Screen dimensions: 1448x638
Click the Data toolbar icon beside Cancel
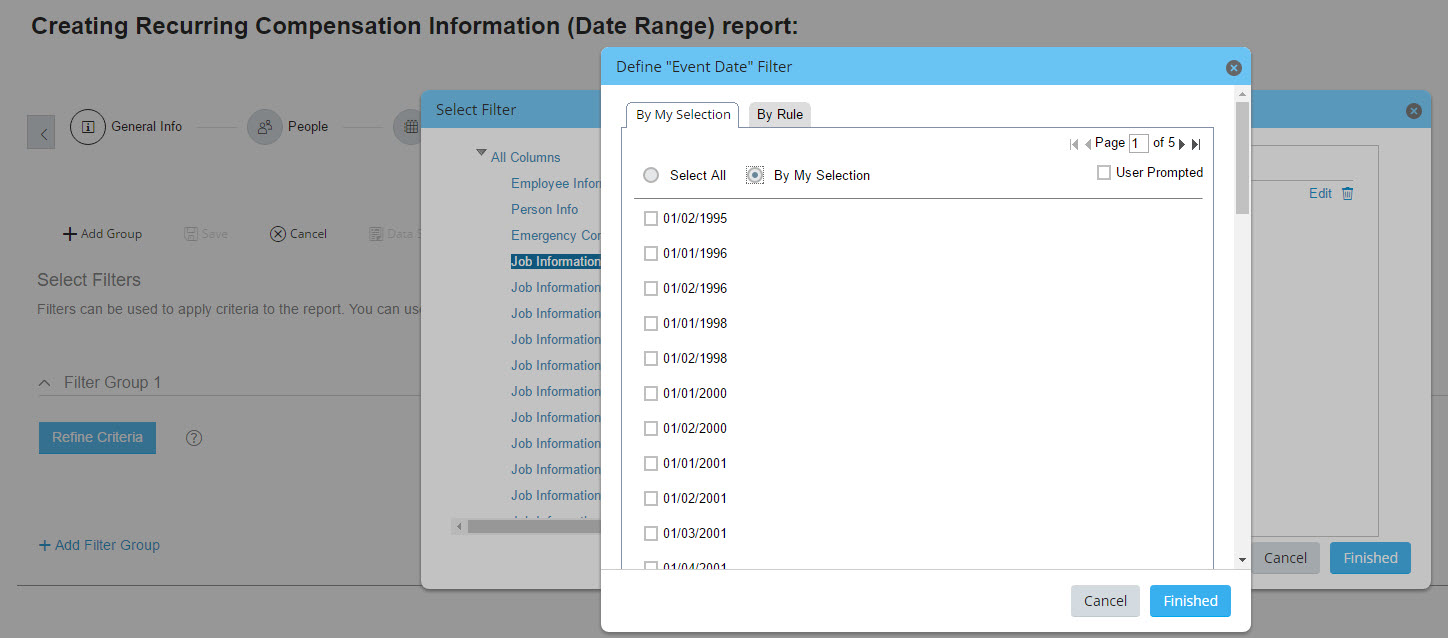click(x=376, y=234)
